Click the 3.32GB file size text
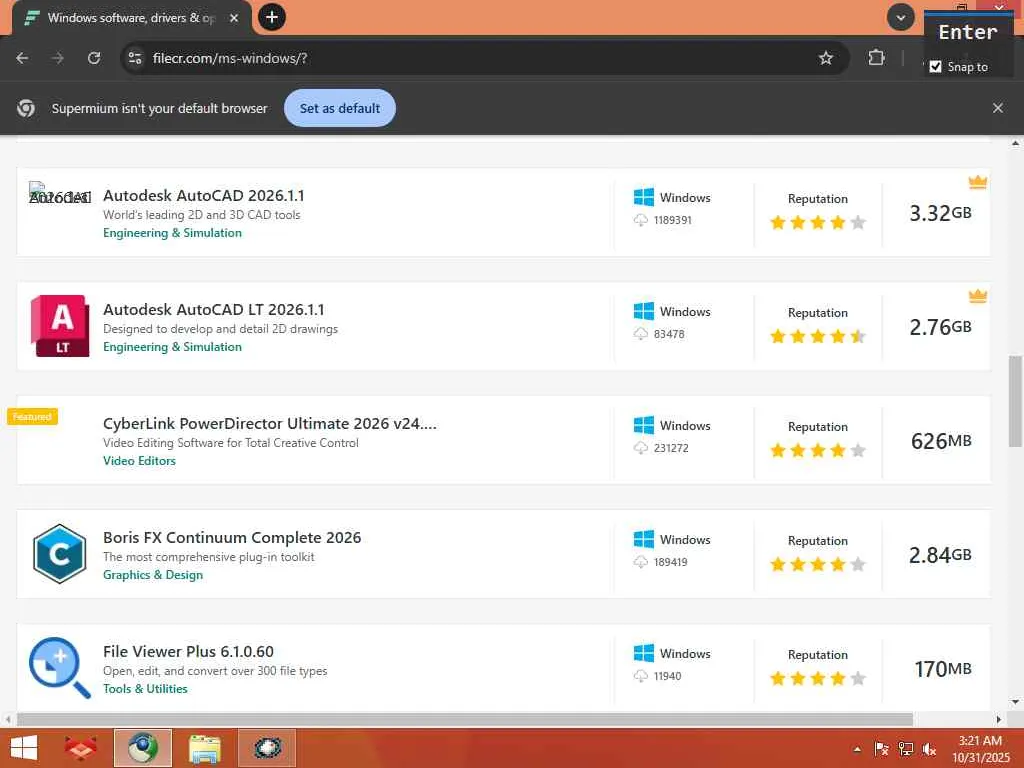Viewport: 1024px width, 768px height. tap(940, 213)
